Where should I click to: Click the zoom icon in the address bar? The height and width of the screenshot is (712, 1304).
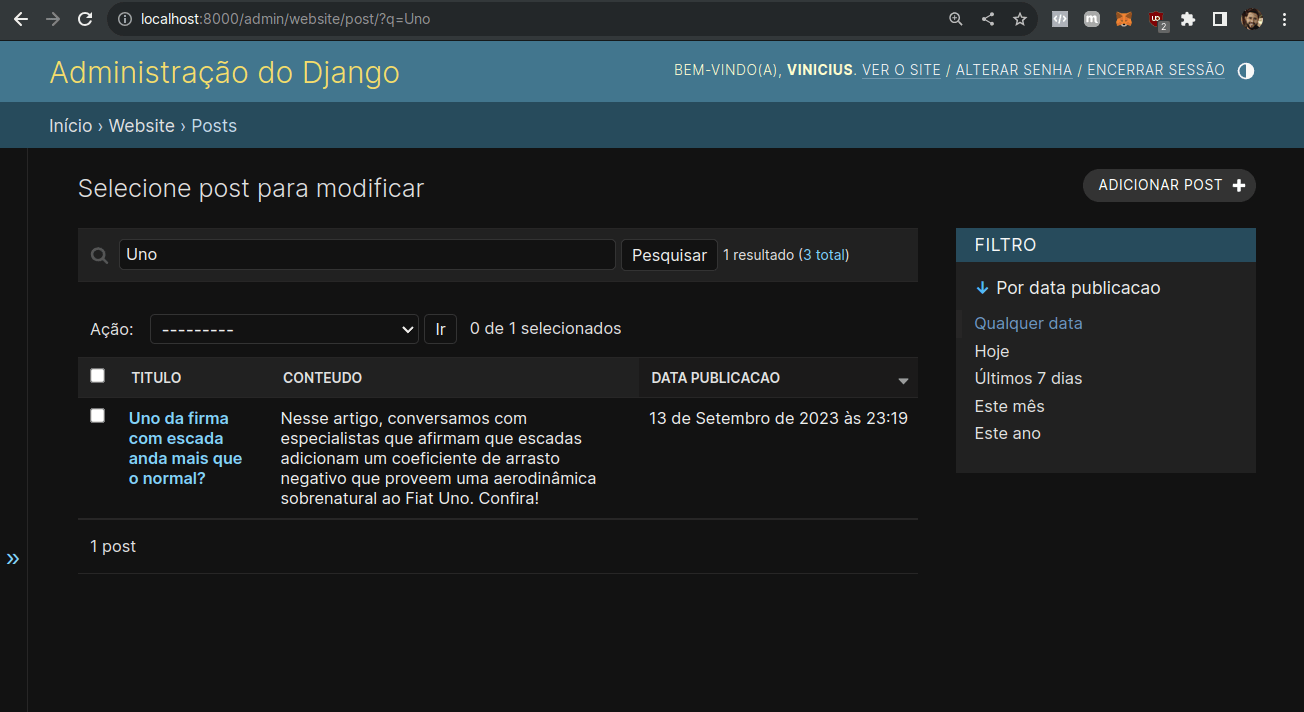[955, 19]
